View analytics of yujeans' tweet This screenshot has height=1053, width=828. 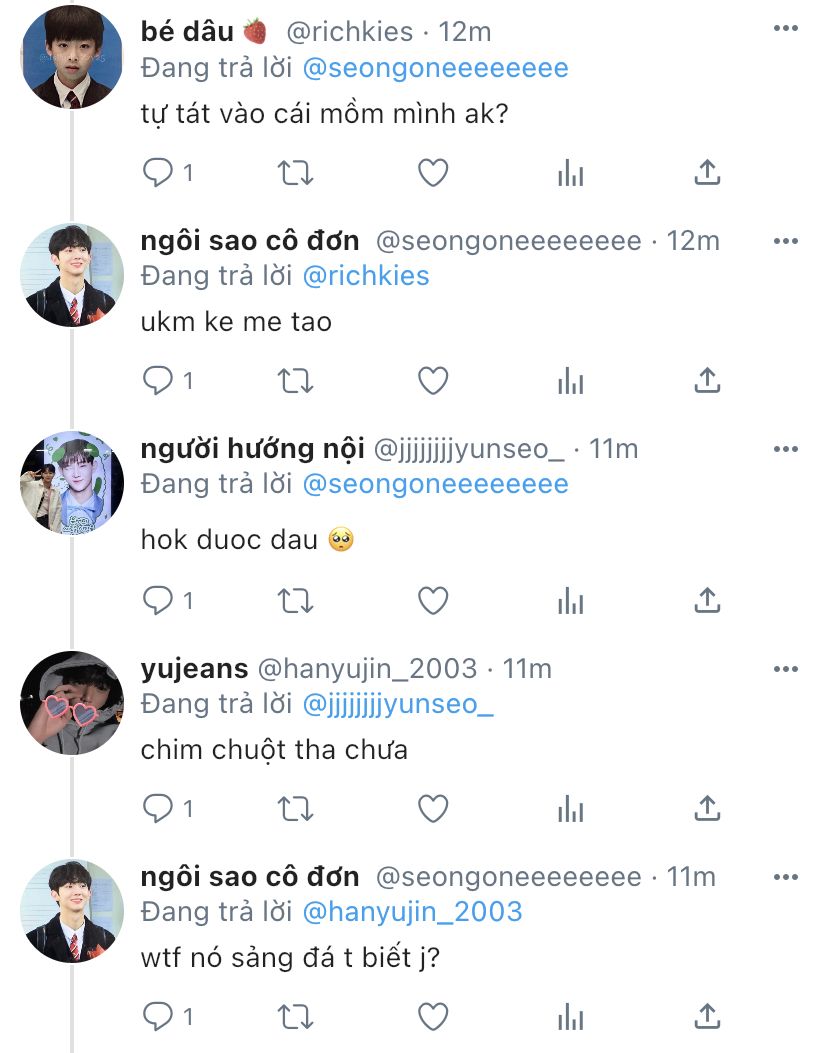click(x=570, y=808)
